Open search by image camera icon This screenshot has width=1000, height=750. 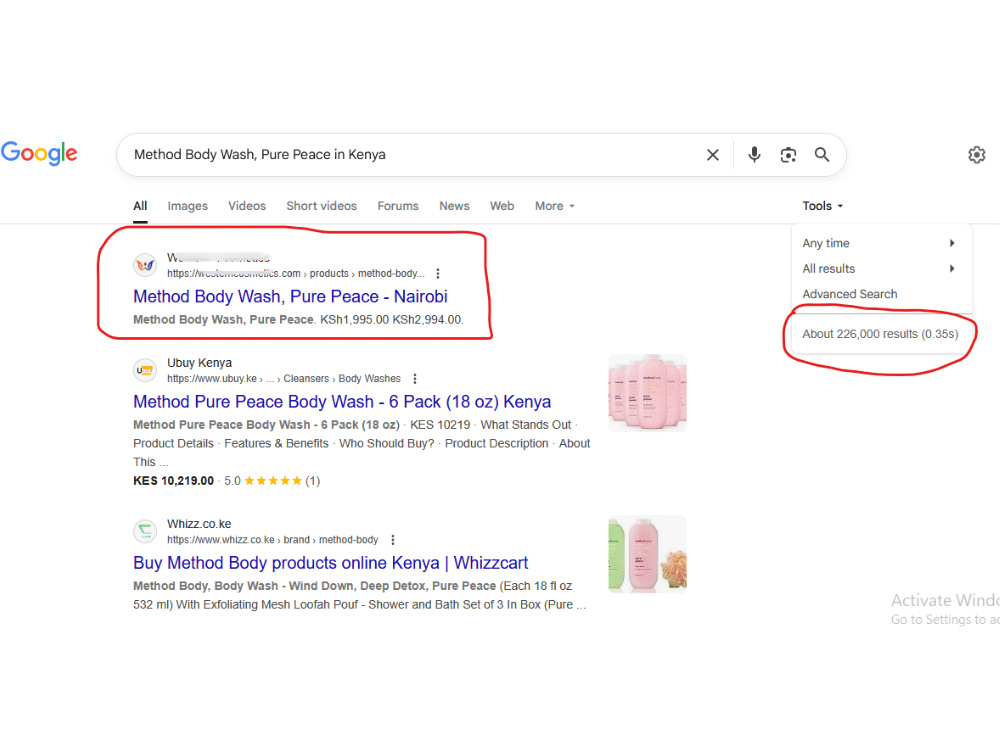click(x=788, y=155)
